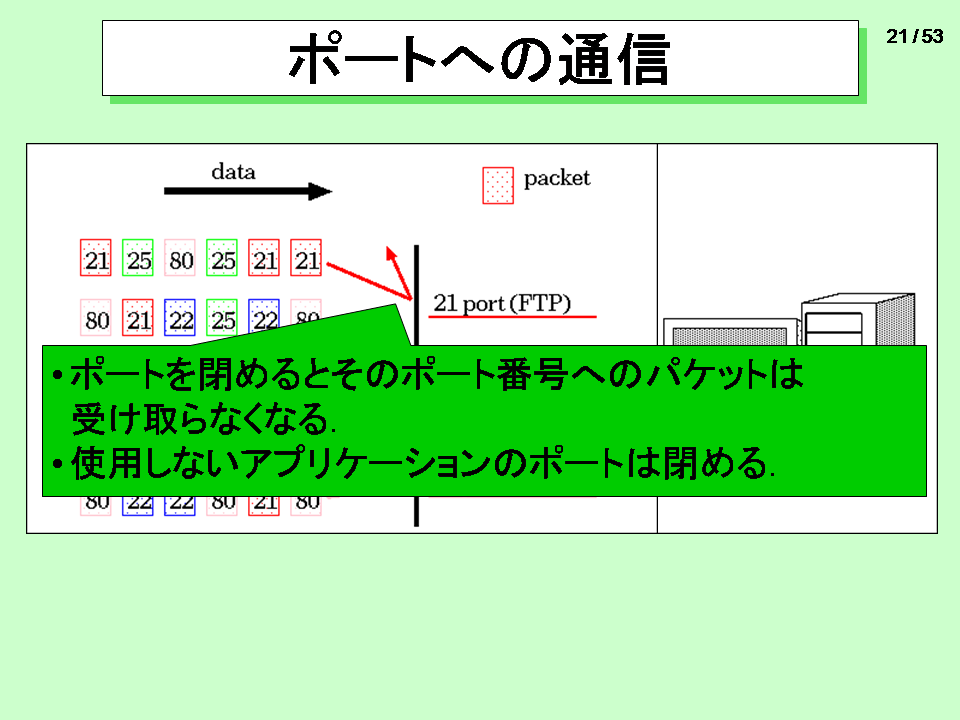
Task: Select the pink 80 packet in top row
Action: [x=180, y=258]
